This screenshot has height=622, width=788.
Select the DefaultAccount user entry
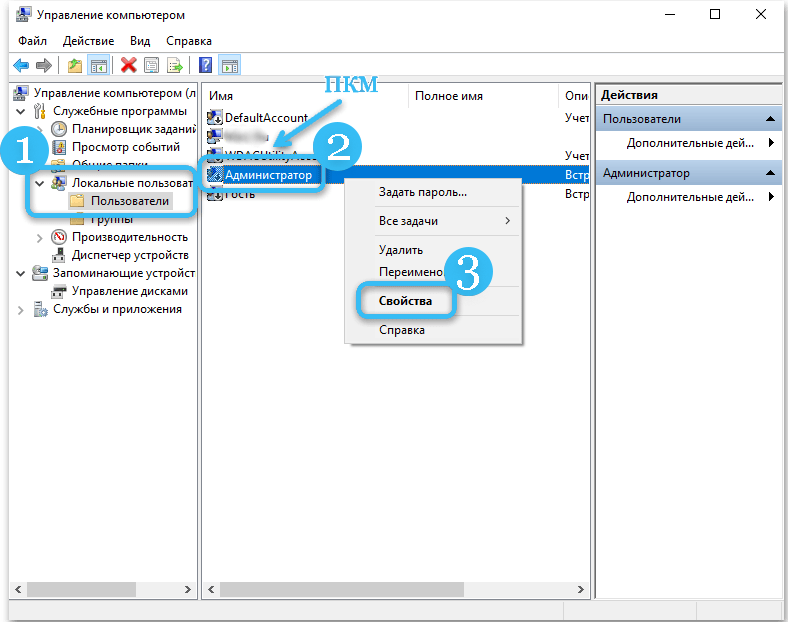265,117
